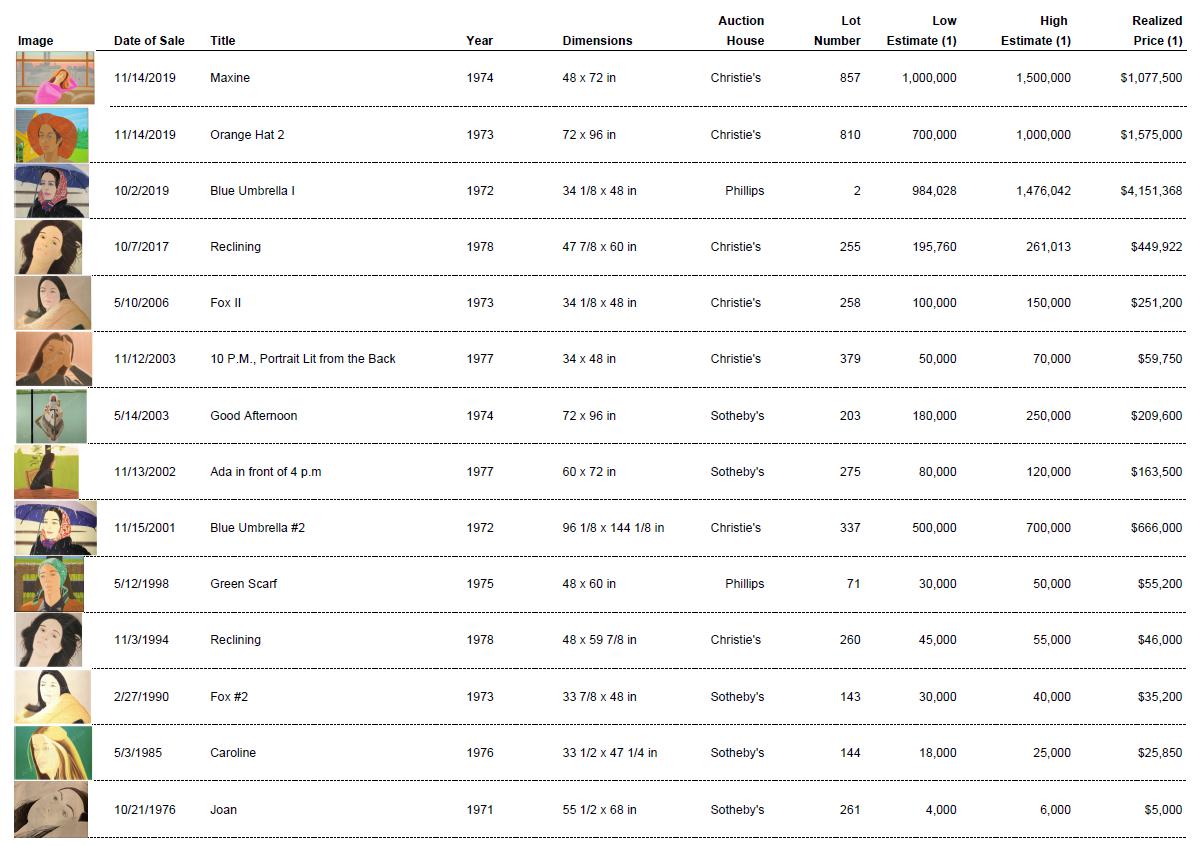Image resolution: width=1197 pixels, height=846 pixels.
Task: Select the $4,151,368 realized price cell
Action: coord(1151,191)
